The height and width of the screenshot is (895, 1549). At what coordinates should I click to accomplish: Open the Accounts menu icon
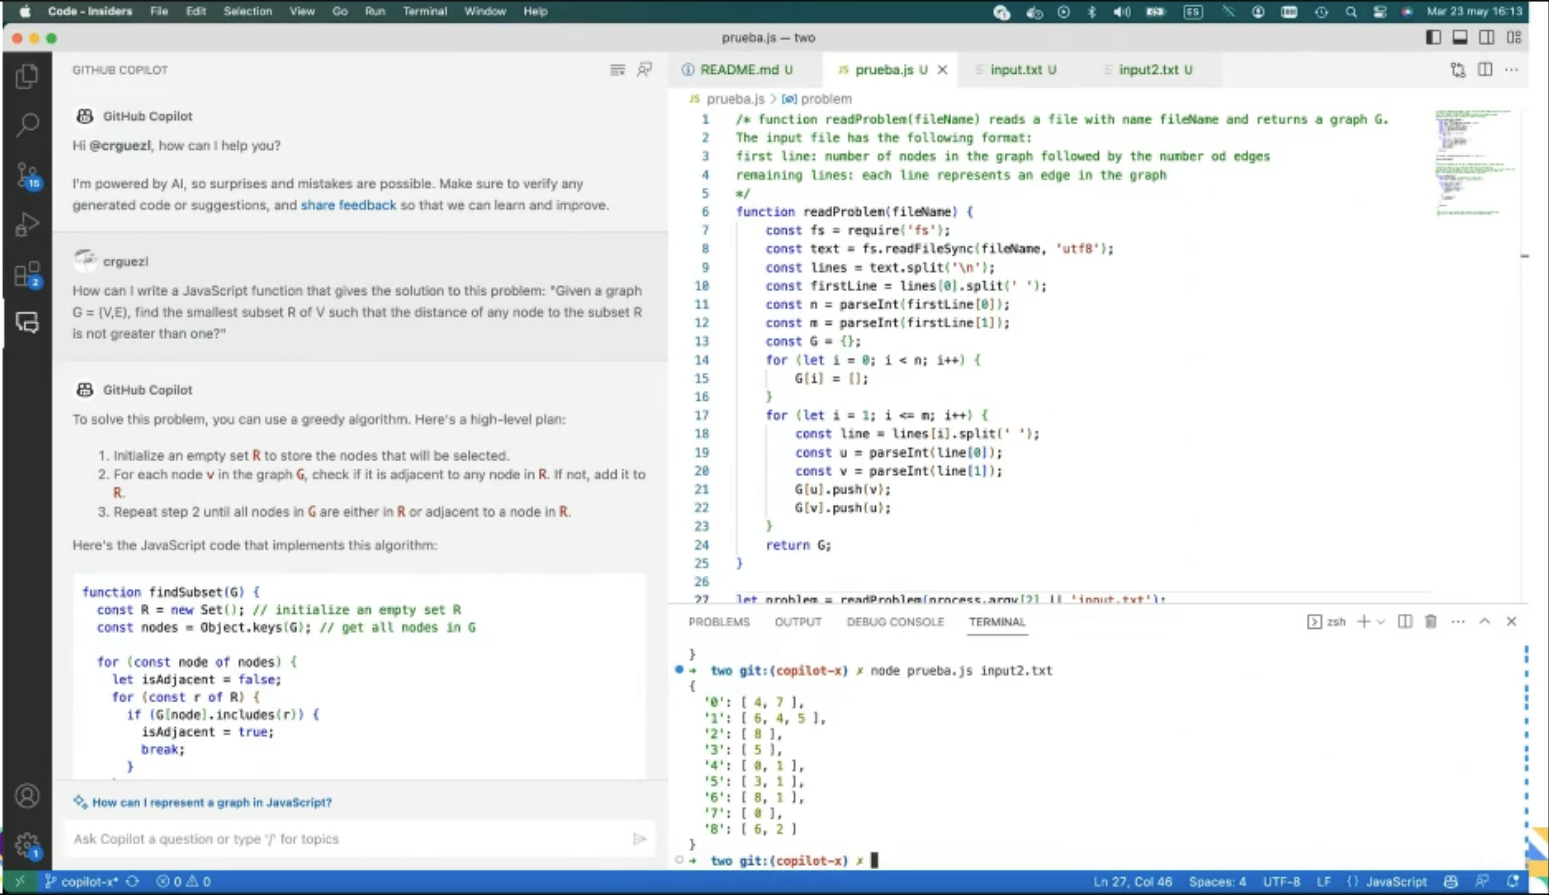coord(27,796)
